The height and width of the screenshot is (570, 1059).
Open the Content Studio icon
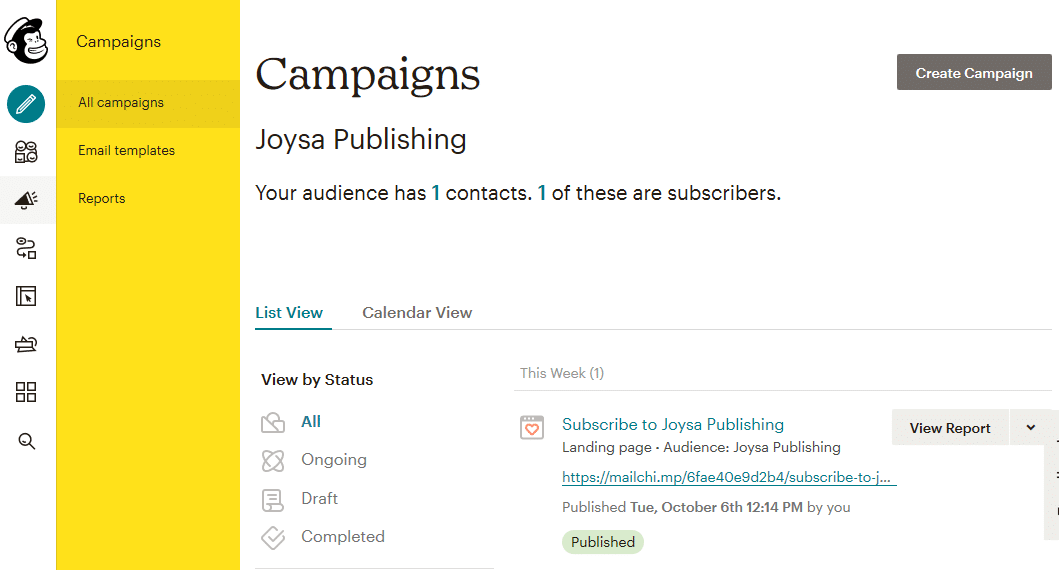26,344
